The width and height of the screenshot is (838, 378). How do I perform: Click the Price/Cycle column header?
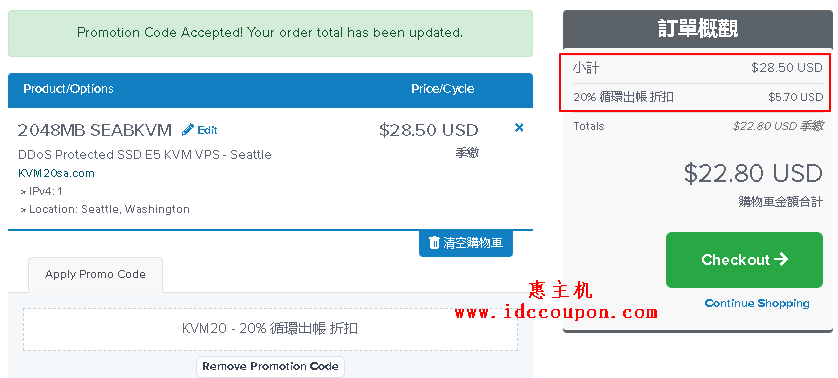click(x=443, y=89)
